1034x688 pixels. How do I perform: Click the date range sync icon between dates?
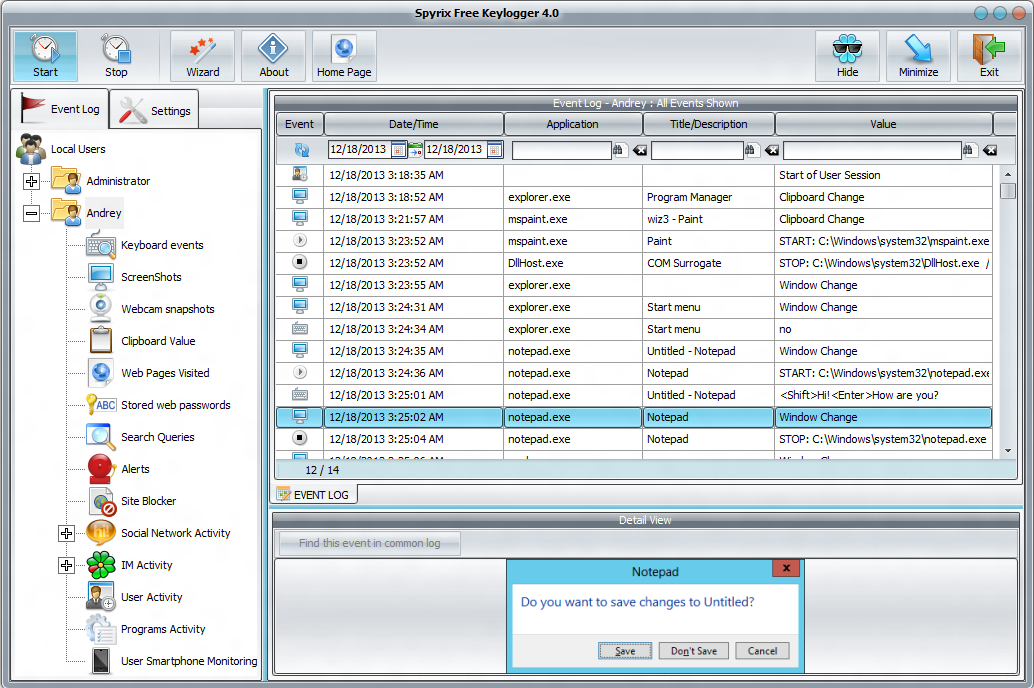415,150
